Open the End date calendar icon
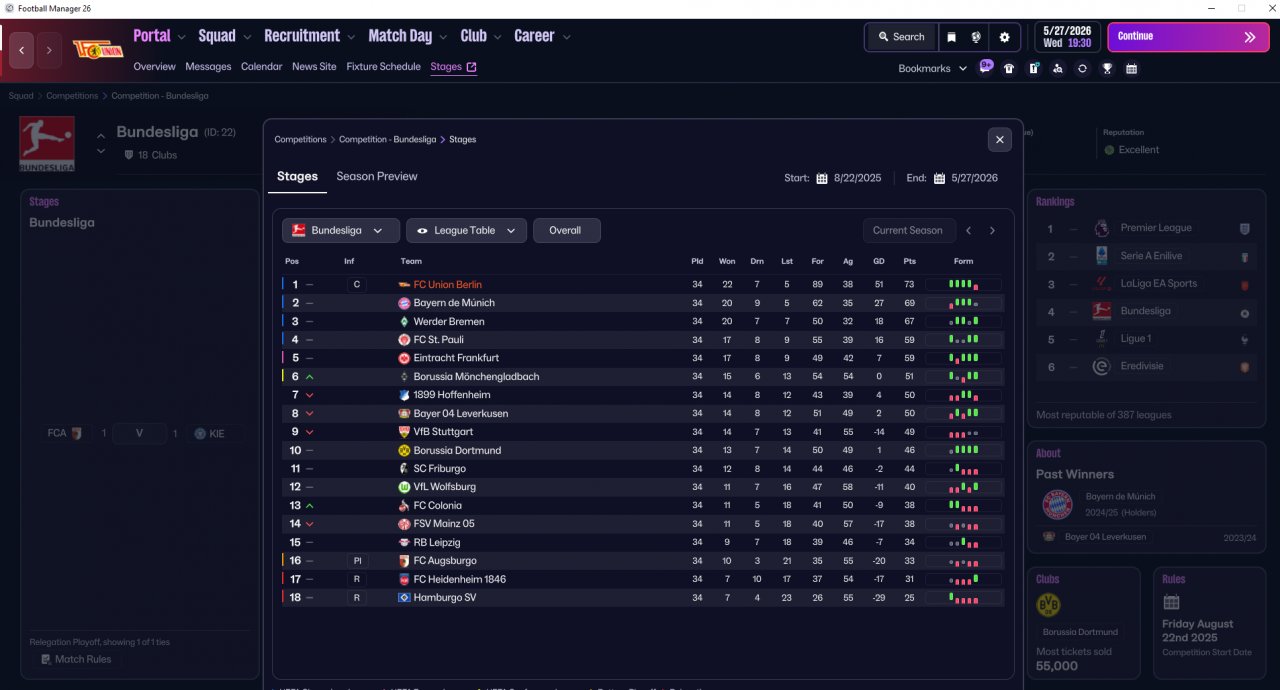Viewport: 1280px width, 690px height. pos(940,178)
